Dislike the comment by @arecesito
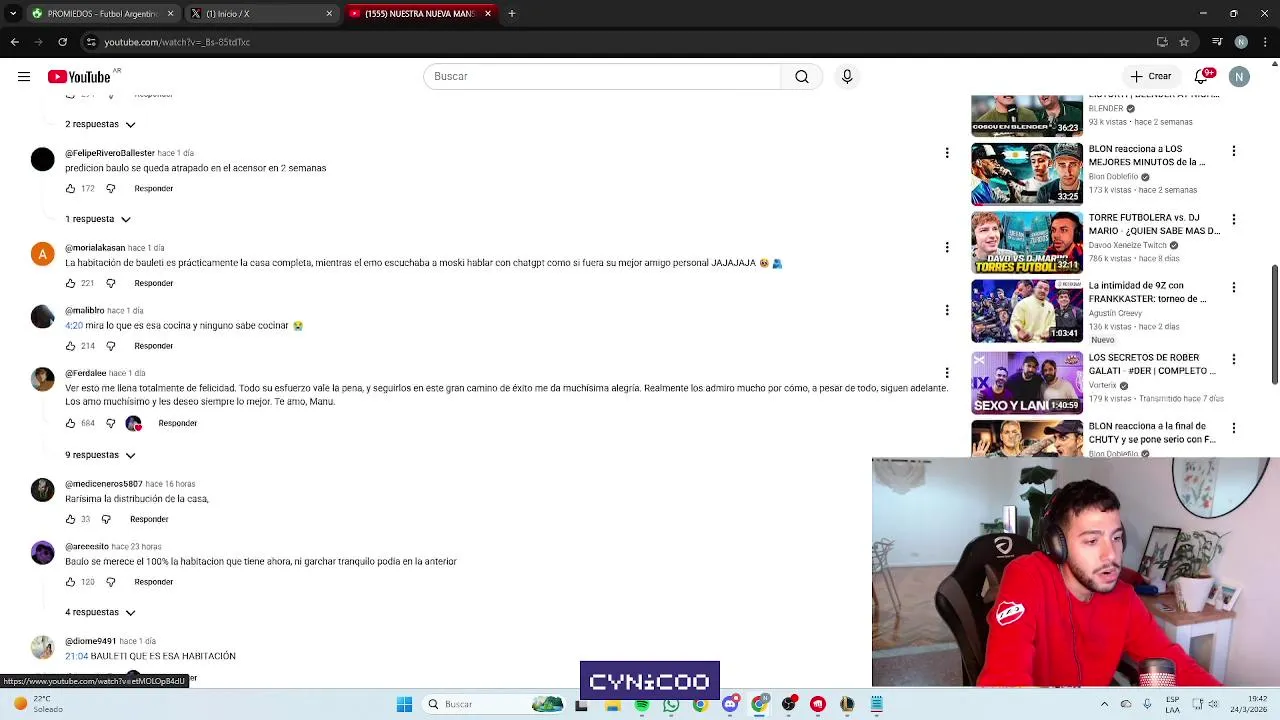 (111, 582)
